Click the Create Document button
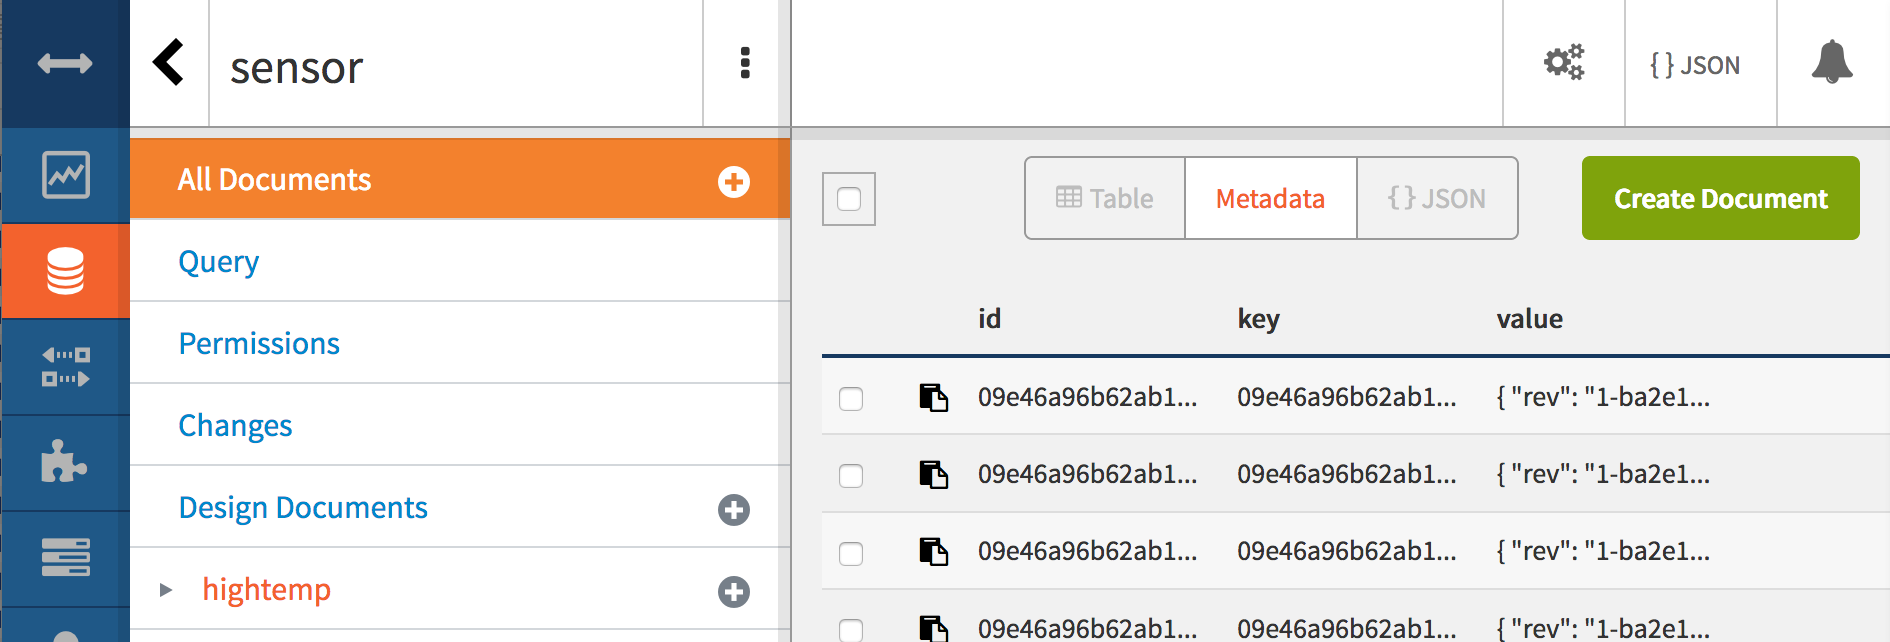The height and width of the screenshot is (642, 1890). click(x=1720, y=198)
